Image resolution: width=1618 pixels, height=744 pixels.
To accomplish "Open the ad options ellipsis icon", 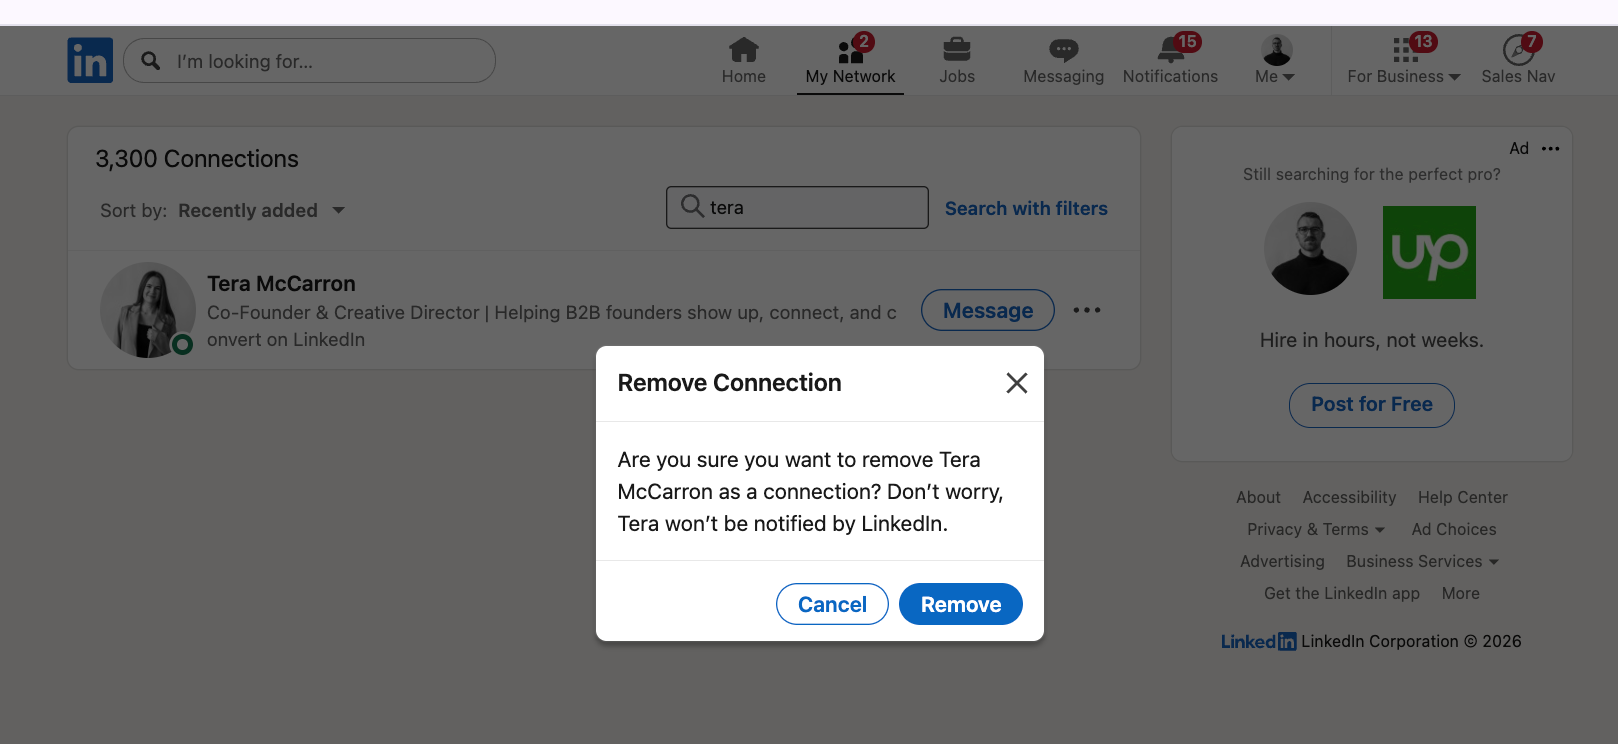I will [x=1551, y=148].
